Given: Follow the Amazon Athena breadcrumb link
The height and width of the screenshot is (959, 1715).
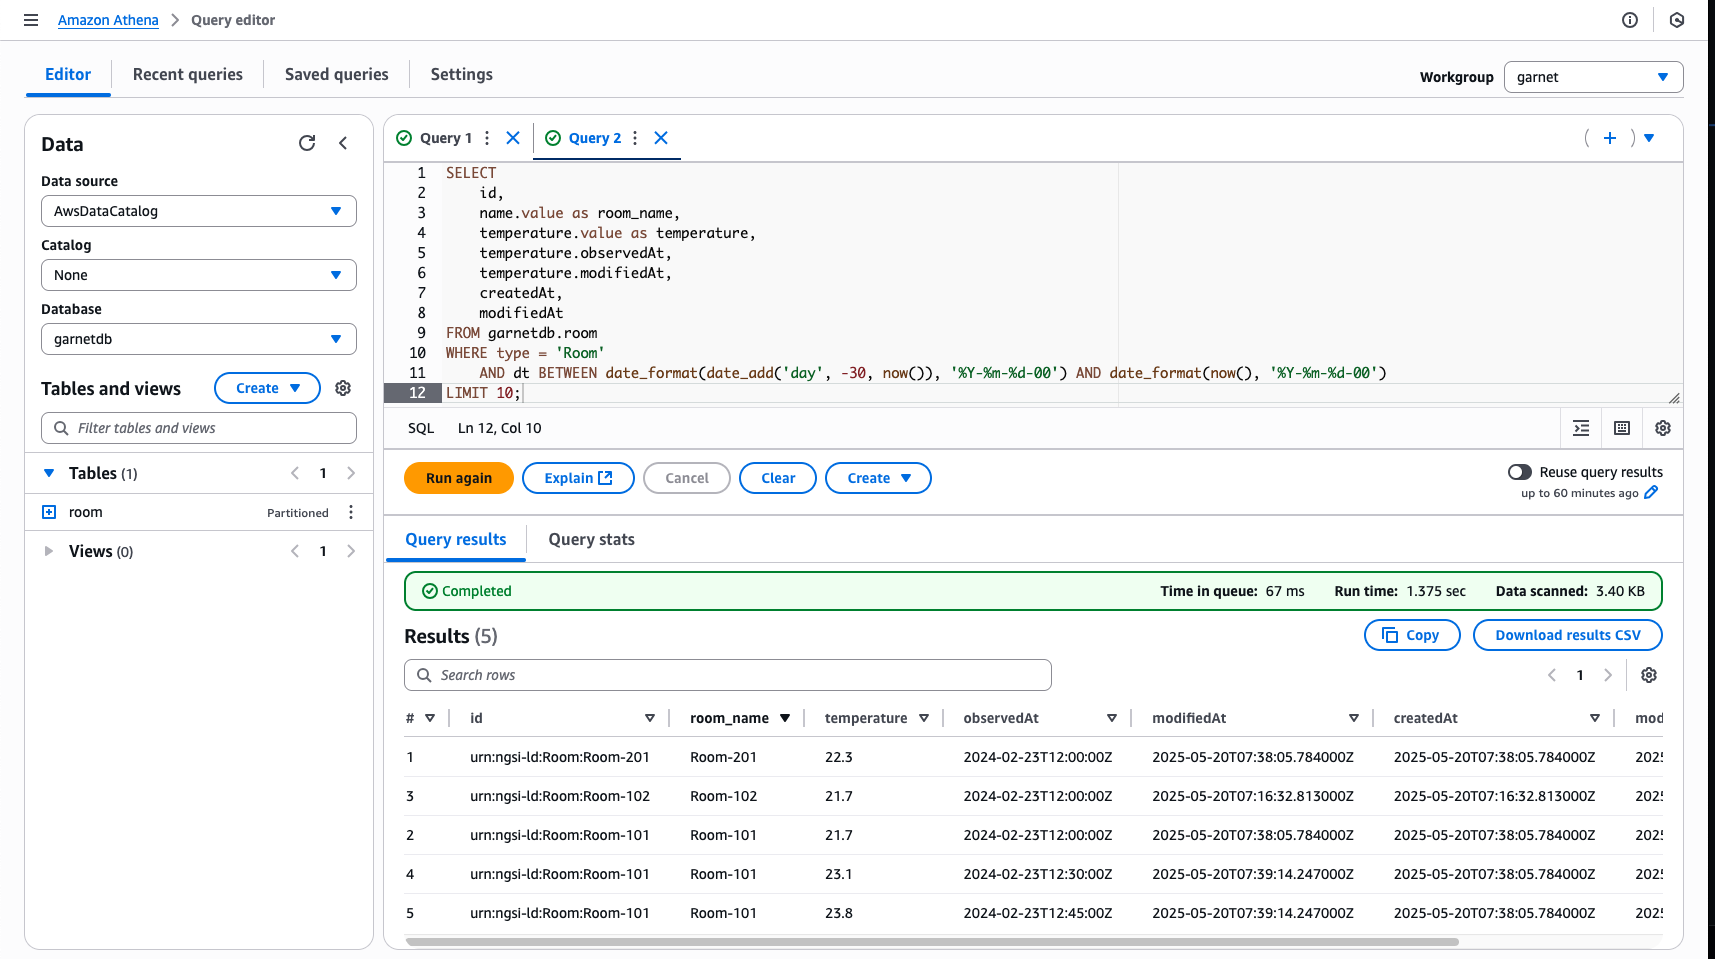Looking at the screenshot, I should pos(108,20).
